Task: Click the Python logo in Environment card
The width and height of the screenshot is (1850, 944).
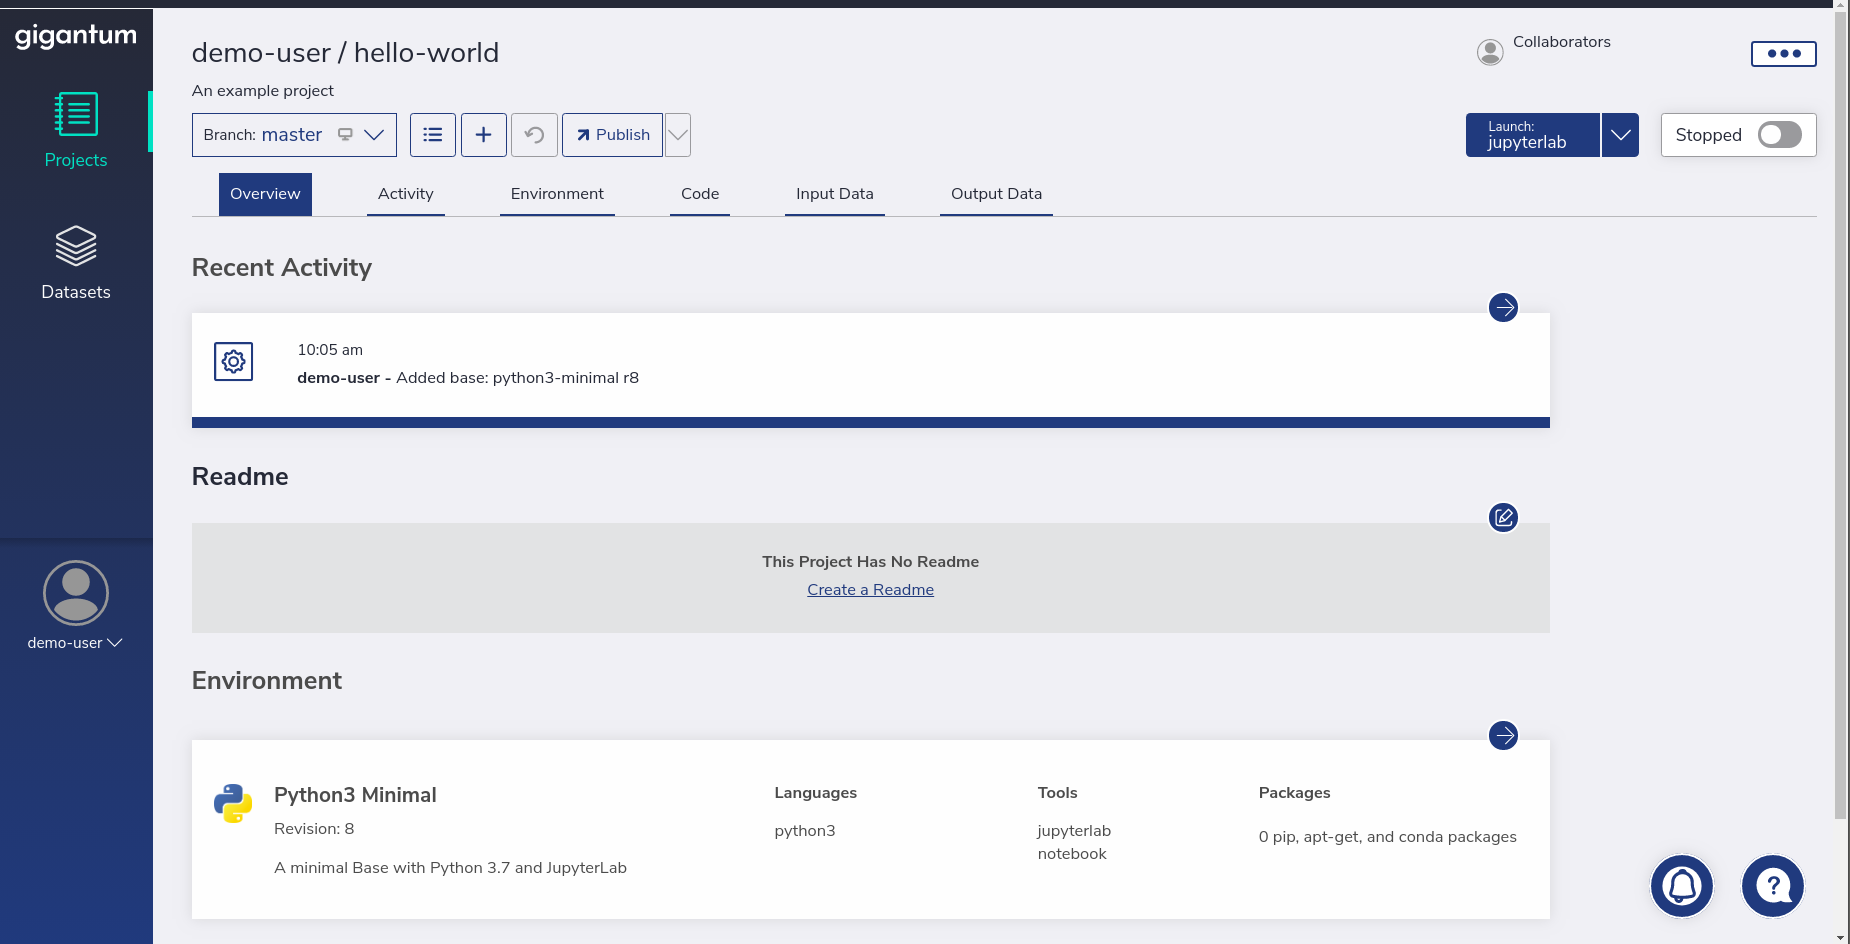Action: pyautogui.click(x=233, y=804)
